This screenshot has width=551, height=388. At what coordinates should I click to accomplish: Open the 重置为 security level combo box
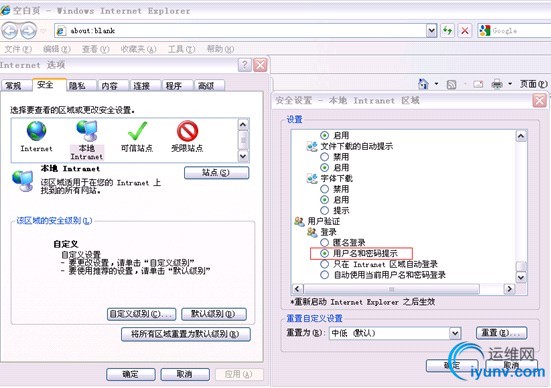point(395,333)
